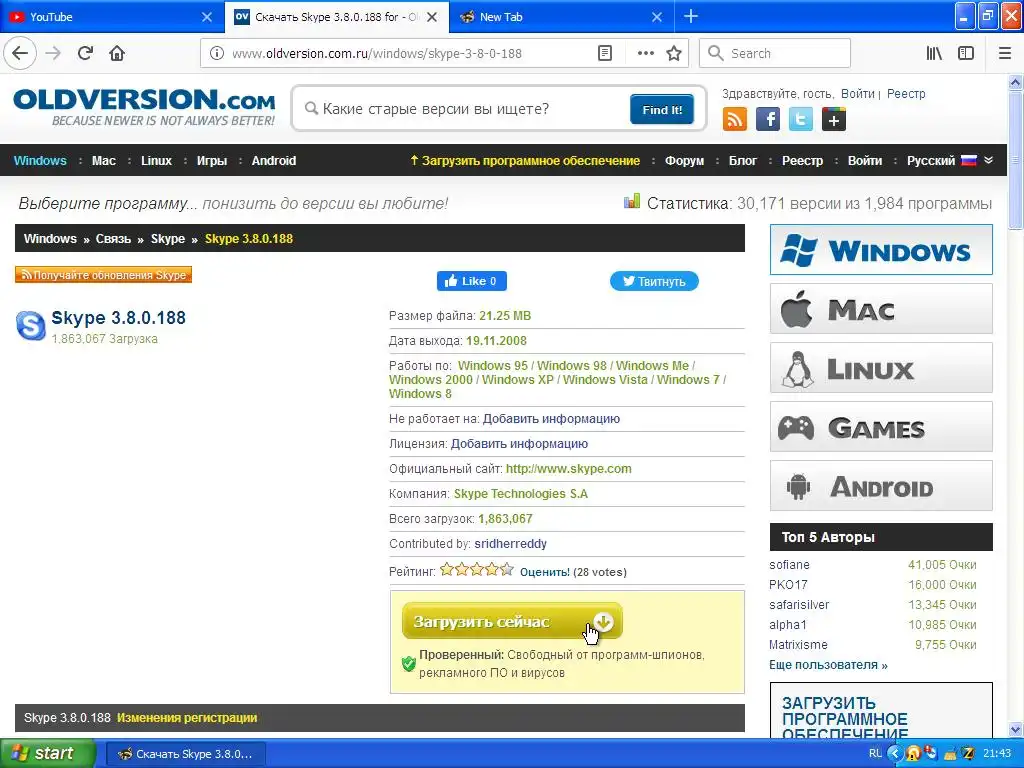This screenshot has width=1024, height=768.
Task: Open Skype Technologies S.A company link
Action: tap(520, 494)
